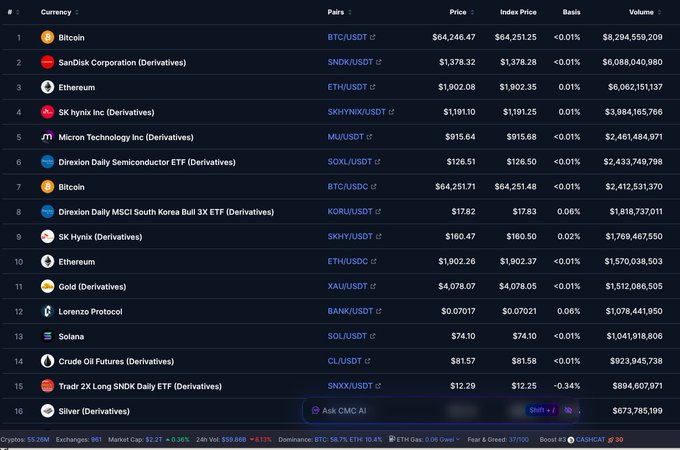Click the Basis column header
The height and width of the screenshot is (450, 680).
pos(571,12)
